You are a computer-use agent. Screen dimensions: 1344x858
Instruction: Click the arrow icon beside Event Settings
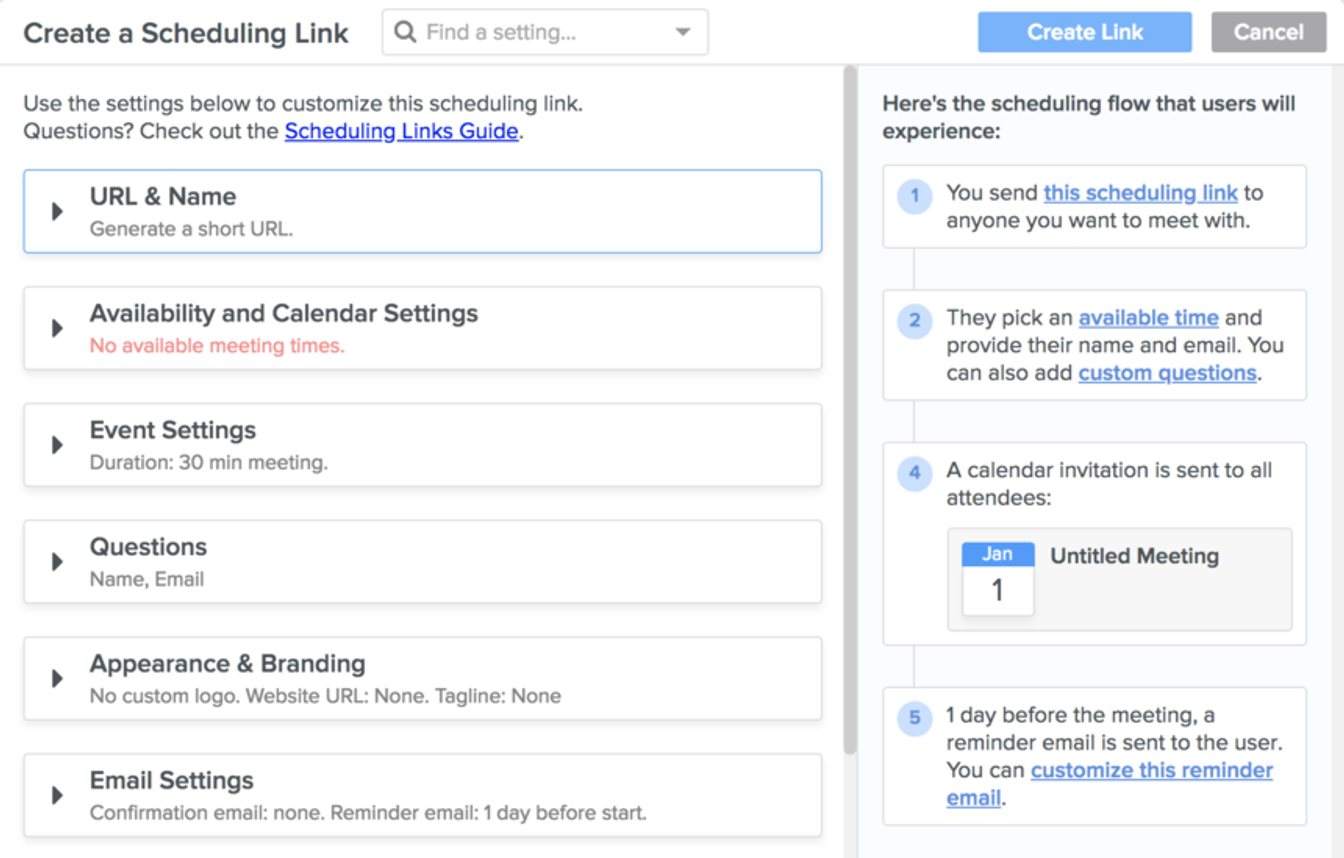(x=57, y=443)
